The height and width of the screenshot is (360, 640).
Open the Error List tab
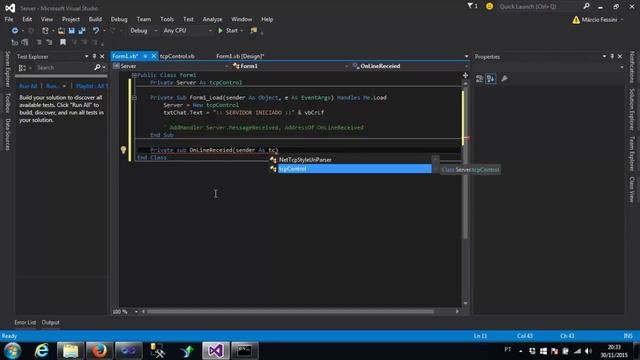point(25,322)
